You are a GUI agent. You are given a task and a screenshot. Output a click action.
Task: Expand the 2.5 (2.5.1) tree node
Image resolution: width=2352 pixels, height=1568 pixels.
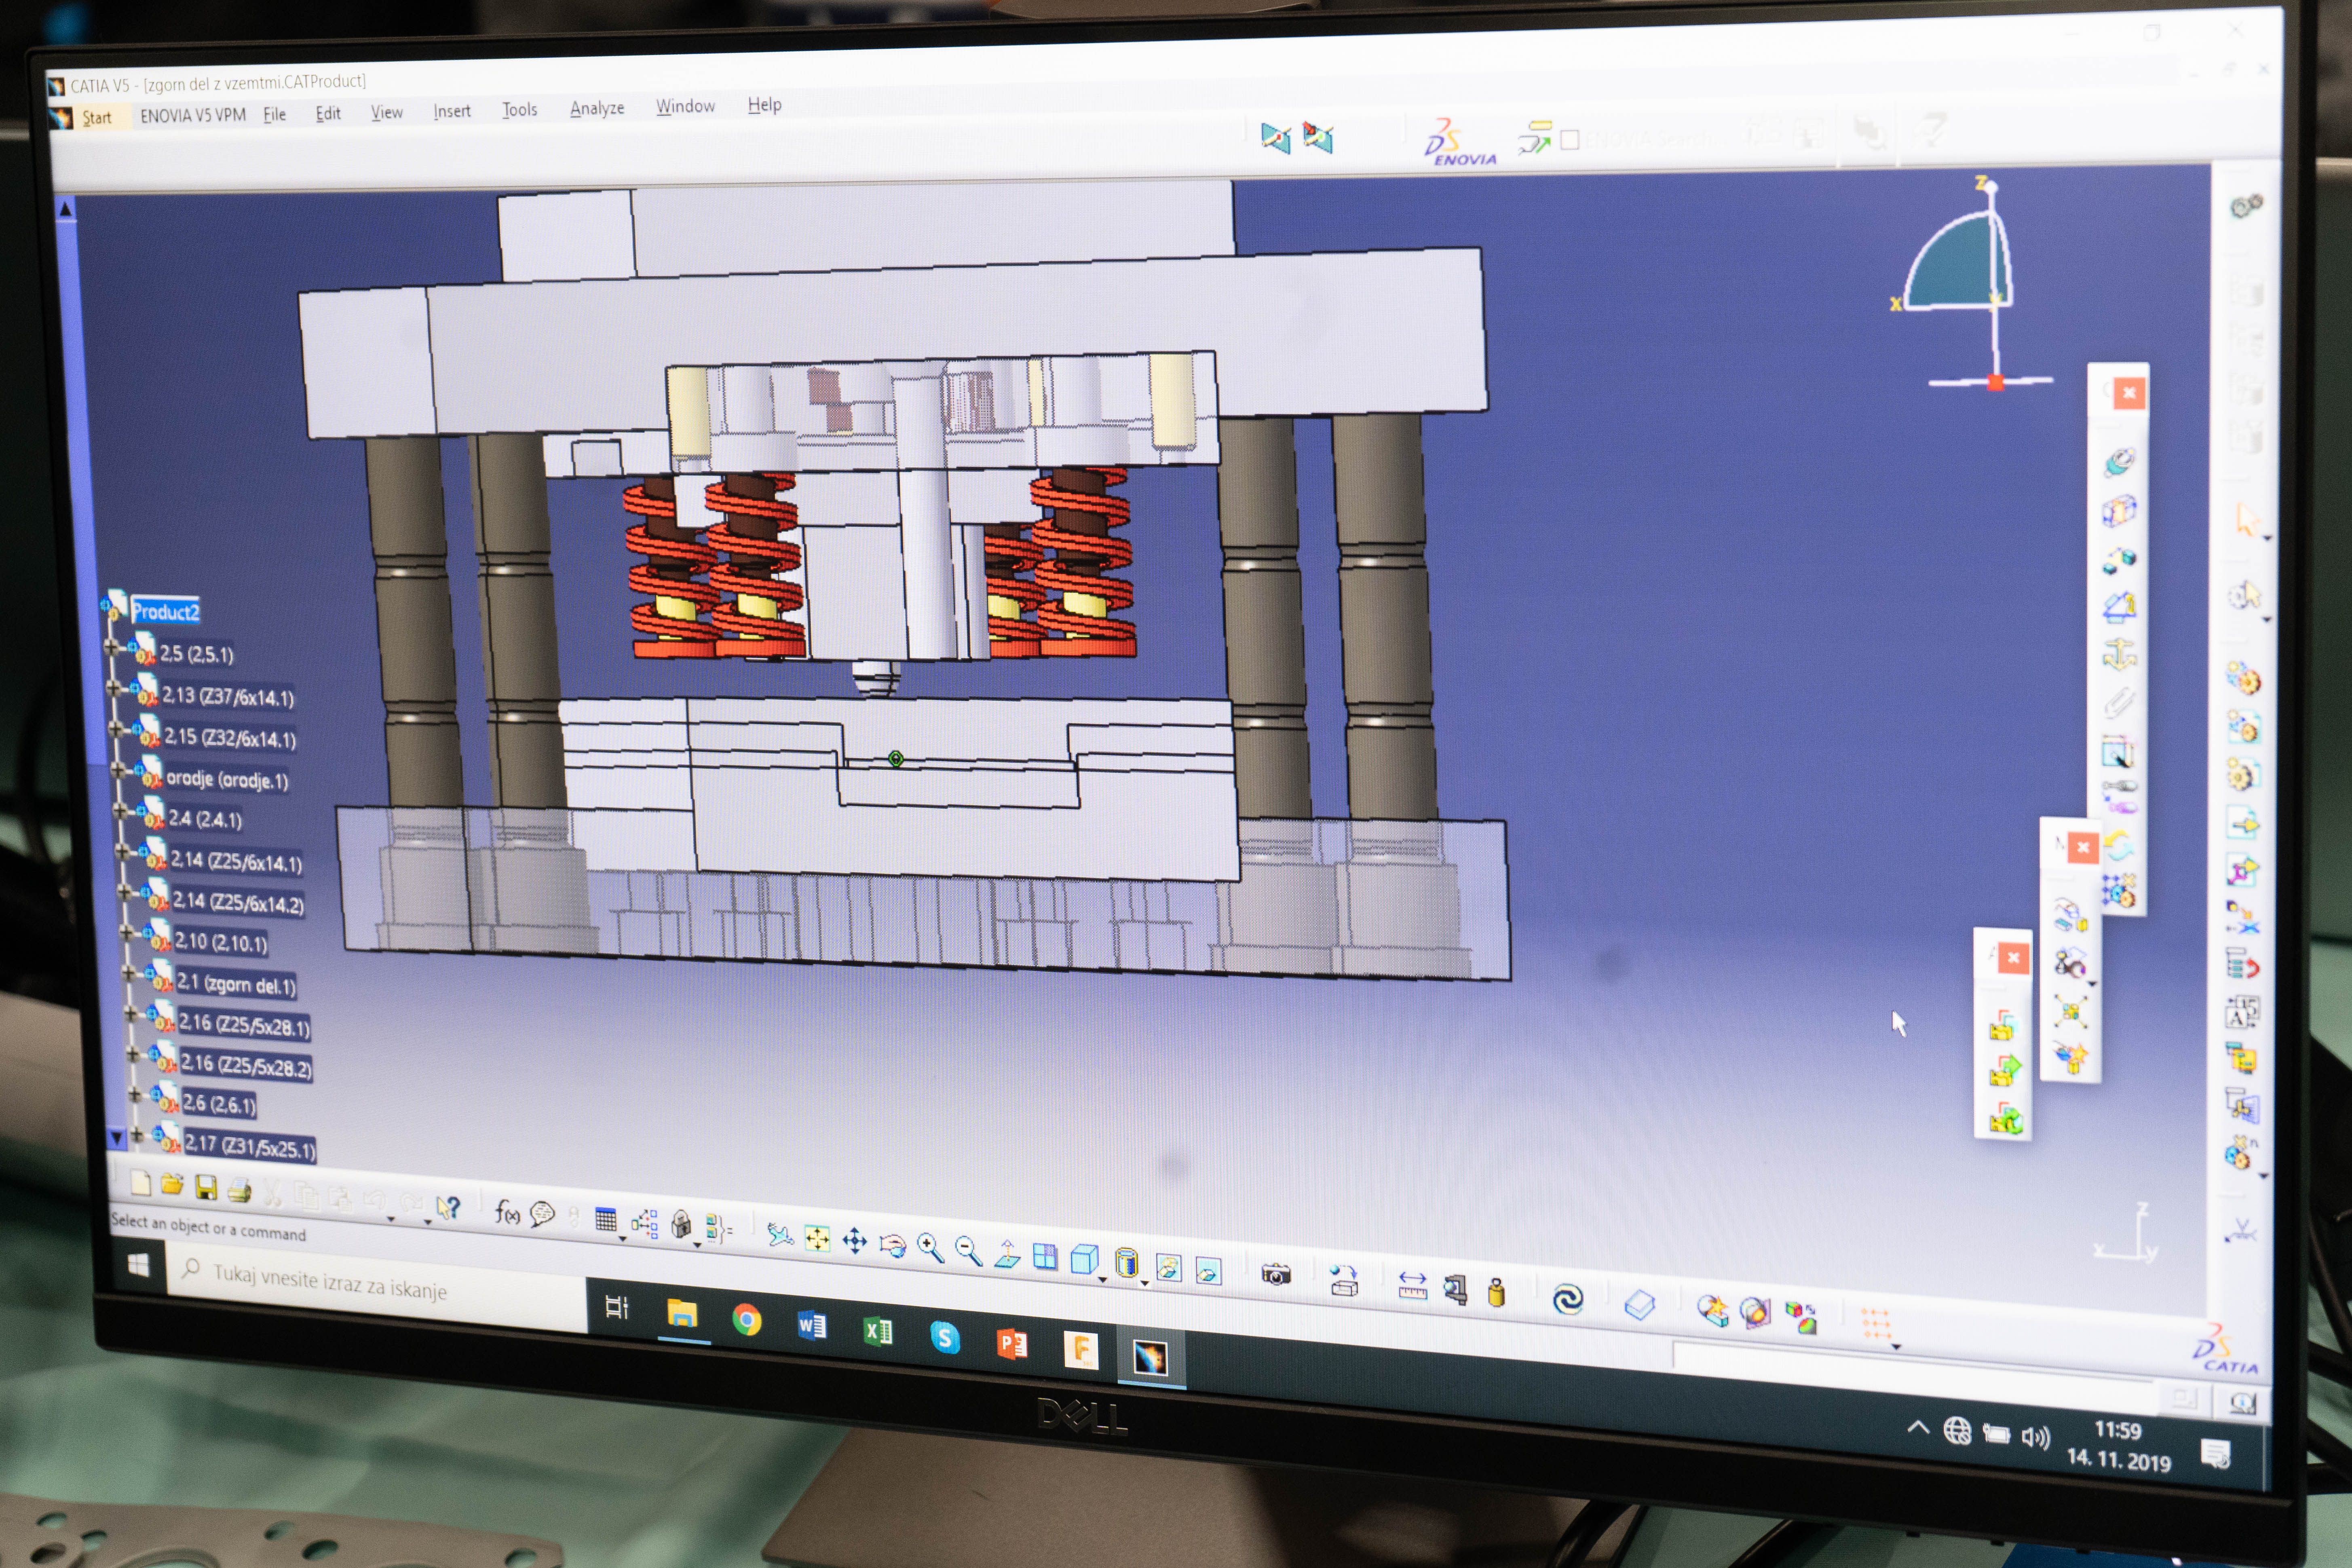point(111,647)
